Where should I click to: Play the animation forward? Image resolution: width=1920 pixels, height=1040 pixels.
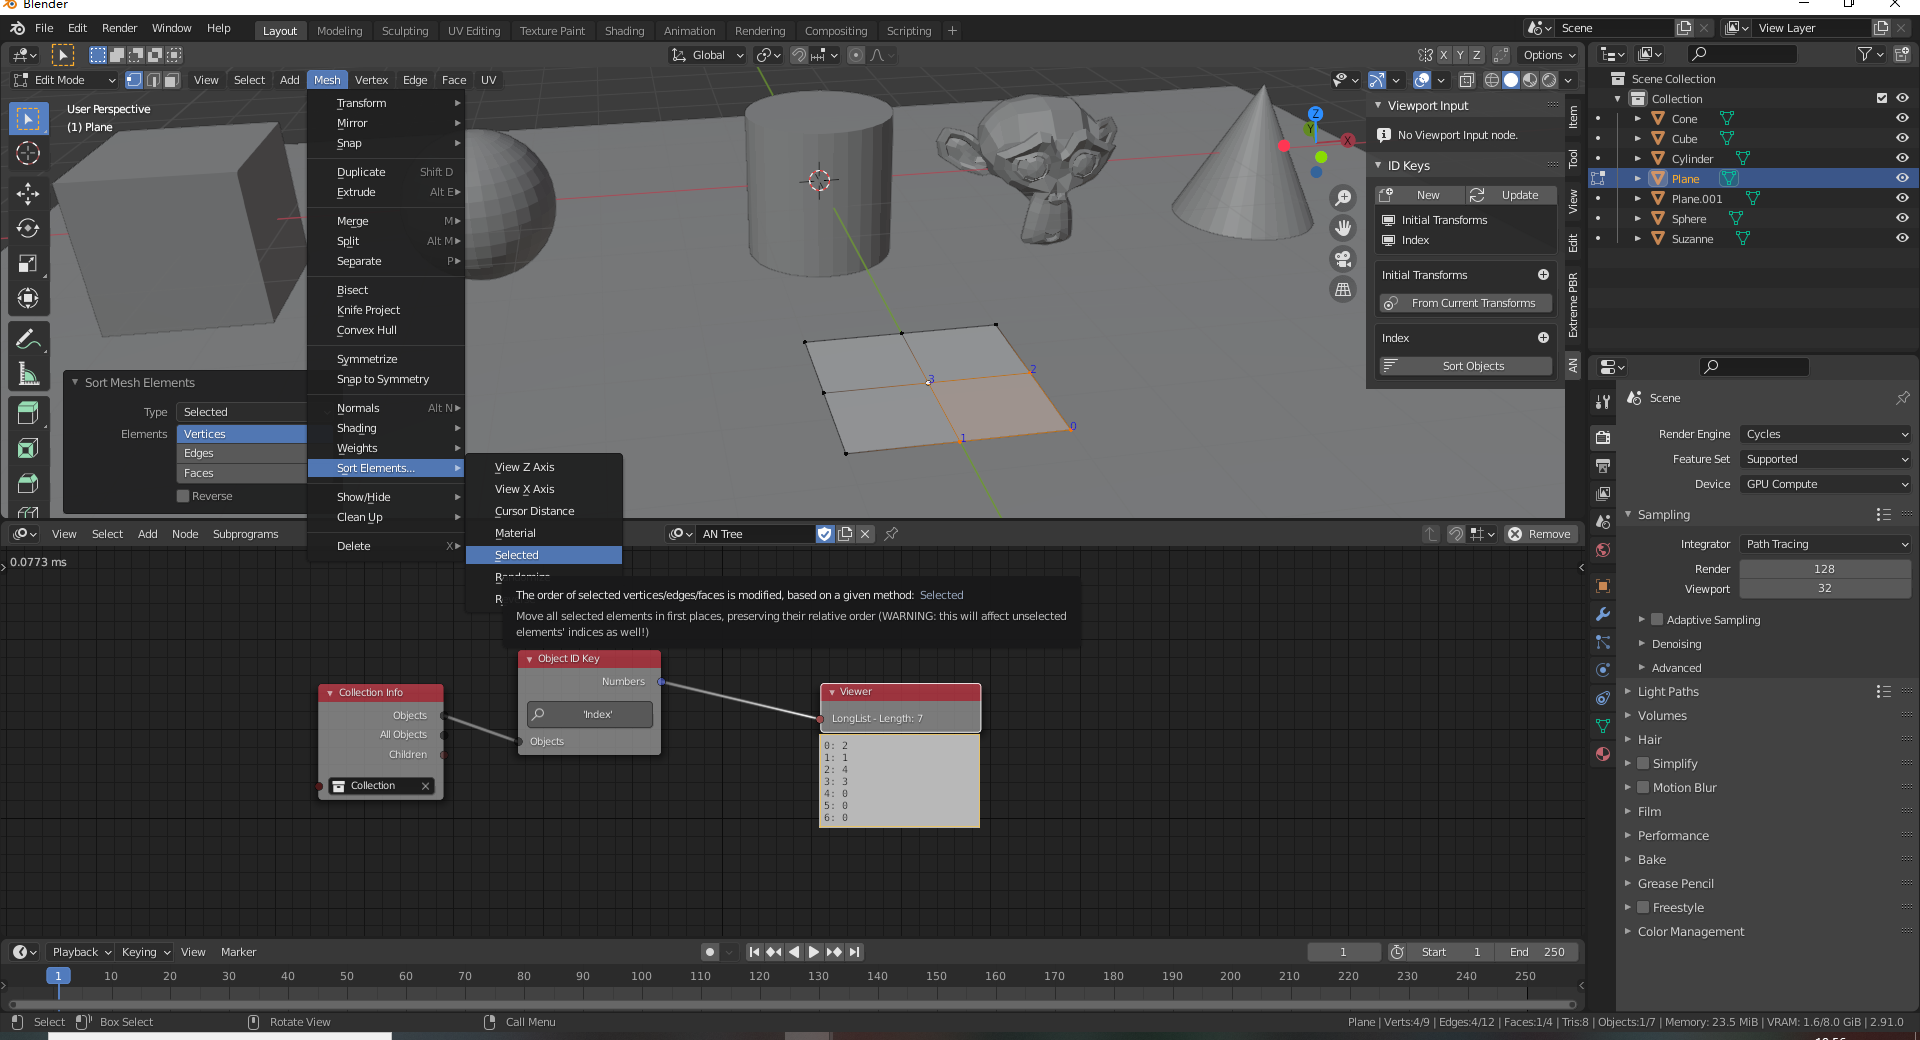click(x=814, y=952)
